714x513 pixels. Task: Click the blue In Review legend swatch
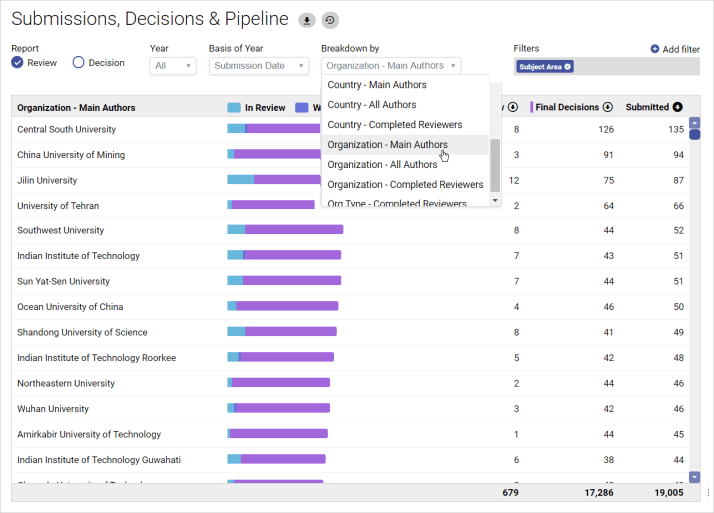(x=234, y=108)
